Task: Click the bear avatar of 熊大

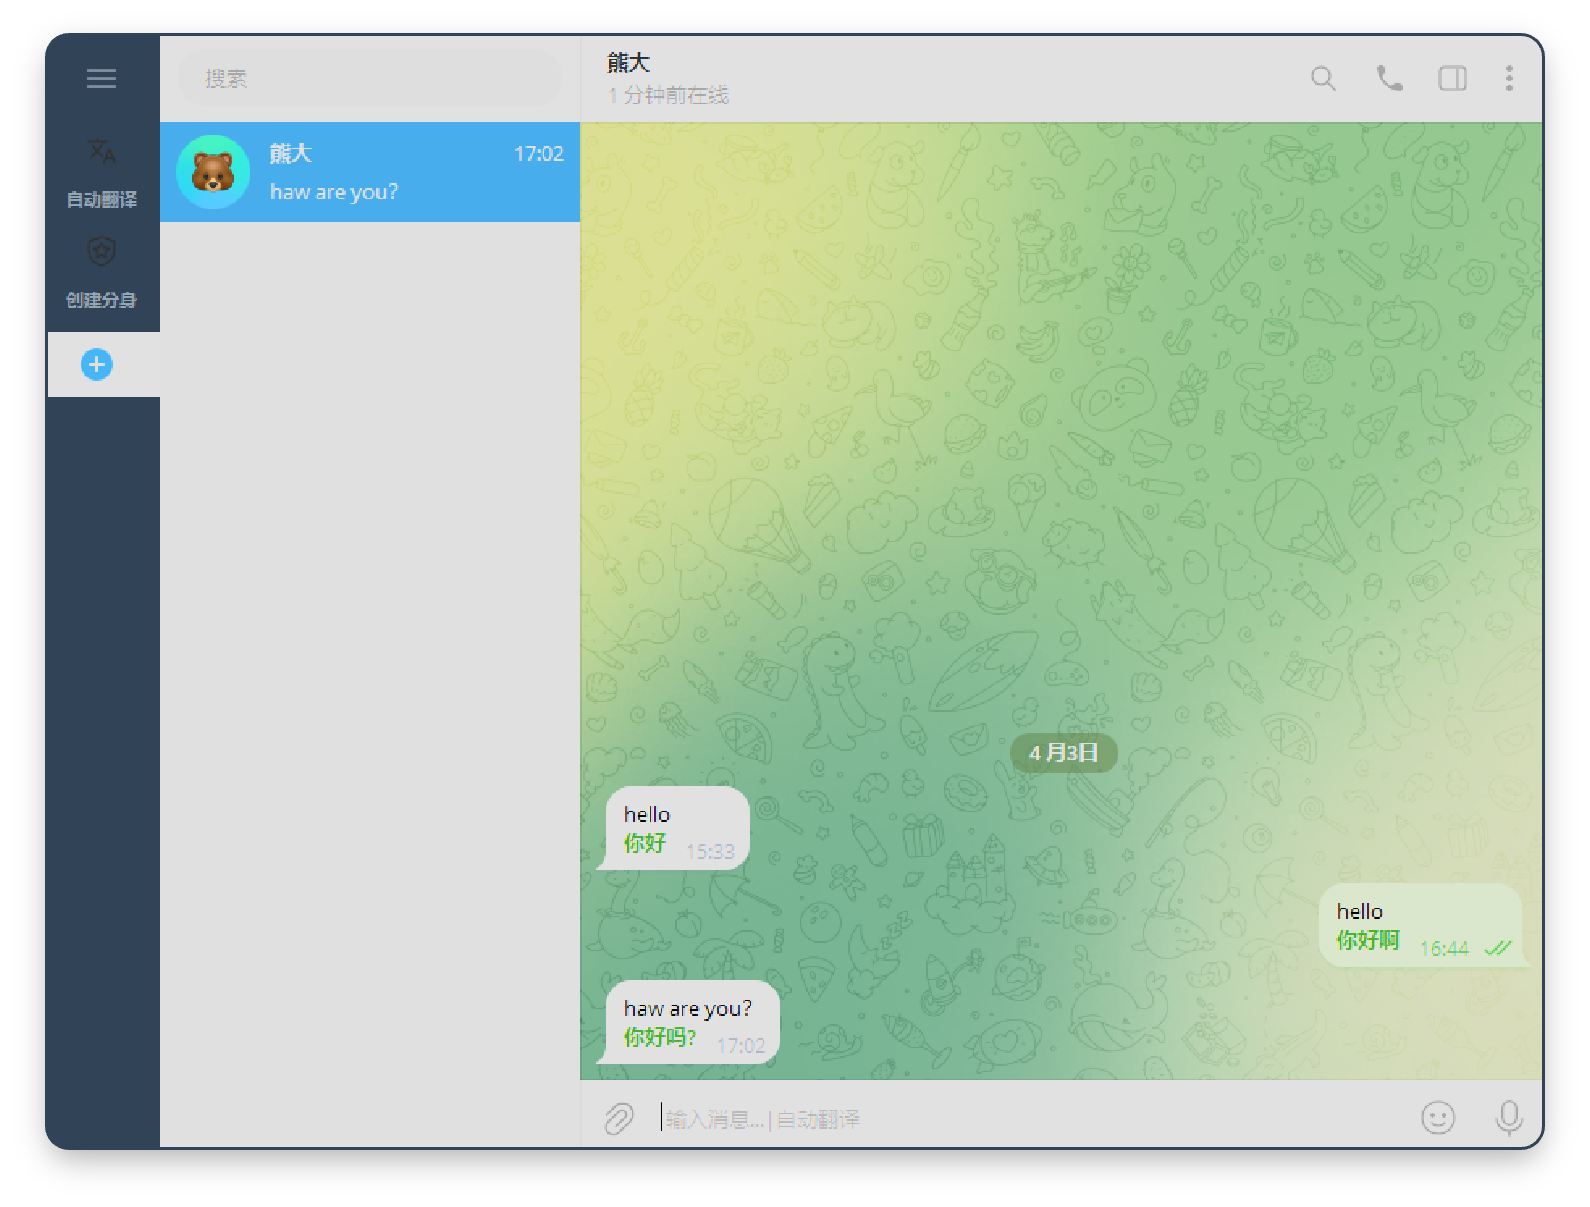Action: click(x=213, y=172)
